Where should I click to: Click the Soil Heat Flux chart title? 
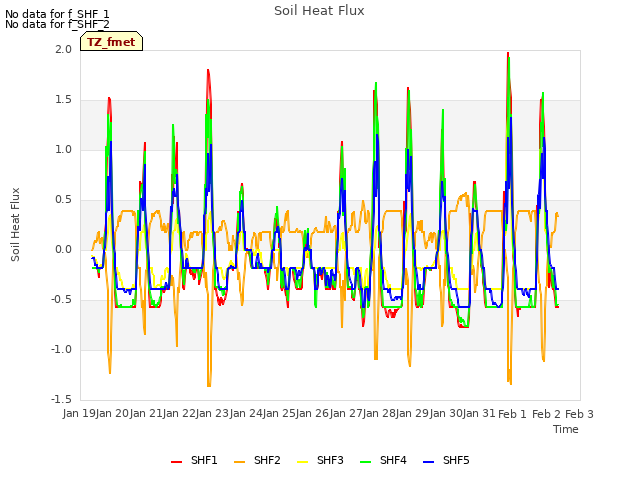point(319,11)
